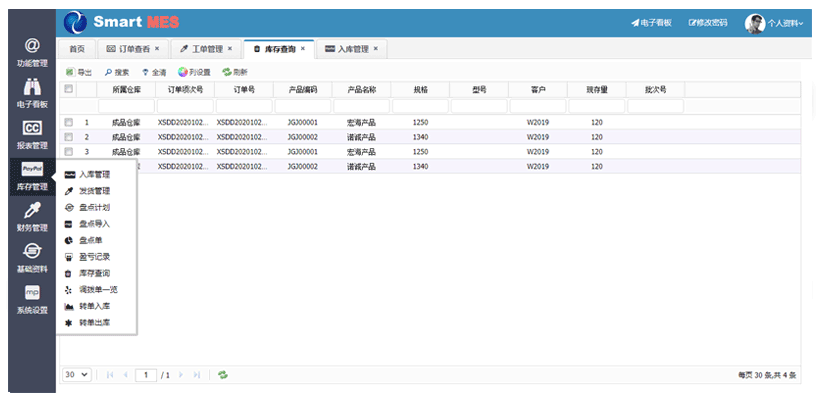The image size is (816, 400).
Task: Tick the select-all checkbox in table header
Action: pyautogui.click(x=69, y=89)
